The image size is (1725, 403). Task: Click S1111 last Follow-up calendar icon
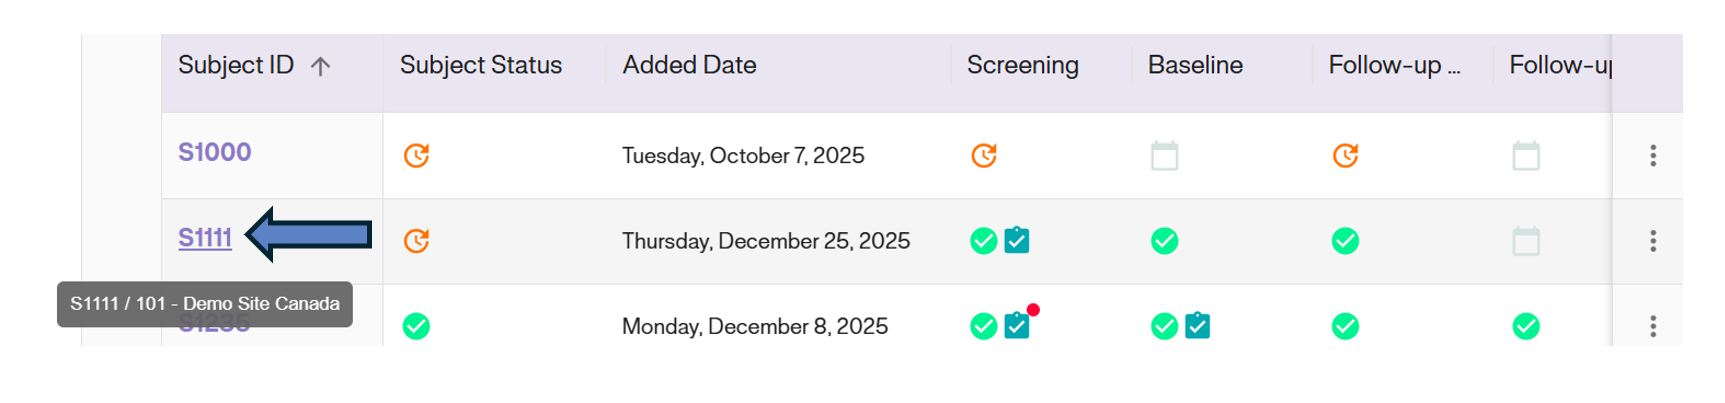click(1526, 241)
